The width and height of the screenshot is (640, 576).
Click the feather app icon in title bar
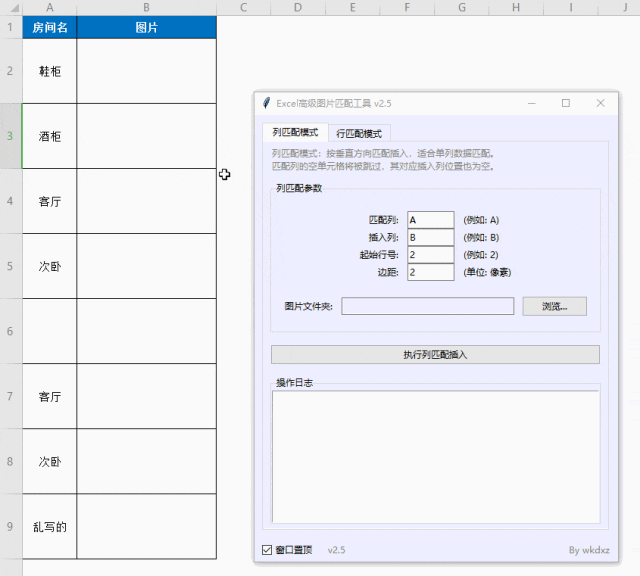[267, 103]
